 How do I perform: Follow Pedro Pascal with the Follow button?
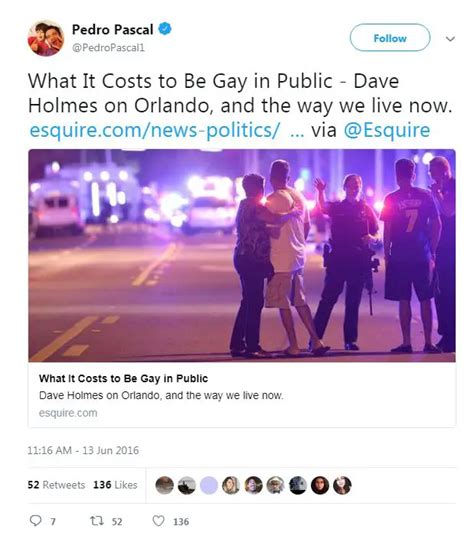pos(390,38)
